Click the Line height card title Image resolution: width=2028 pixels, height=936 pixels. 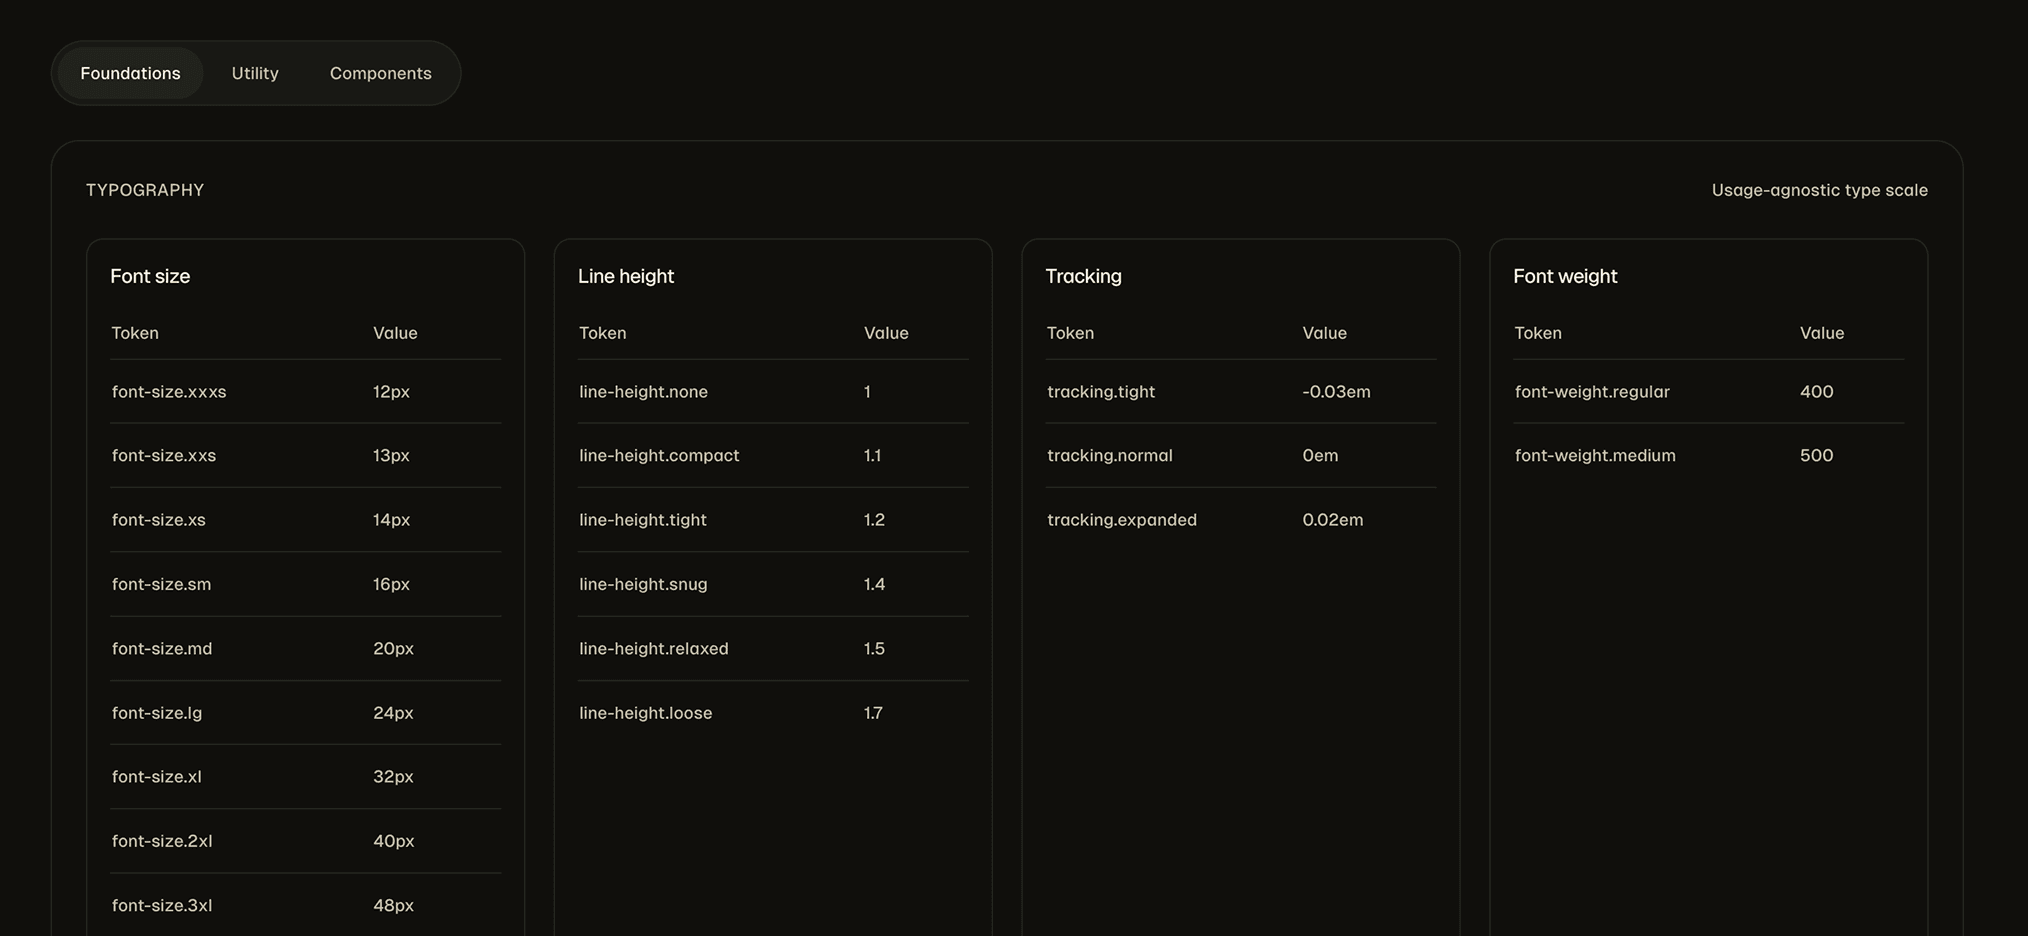coord(626,276)
